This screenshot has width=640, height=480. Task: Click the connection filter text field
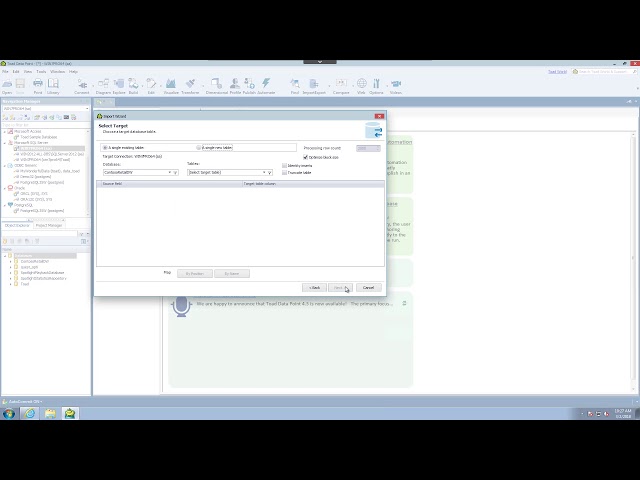click(x=44, y=125)
